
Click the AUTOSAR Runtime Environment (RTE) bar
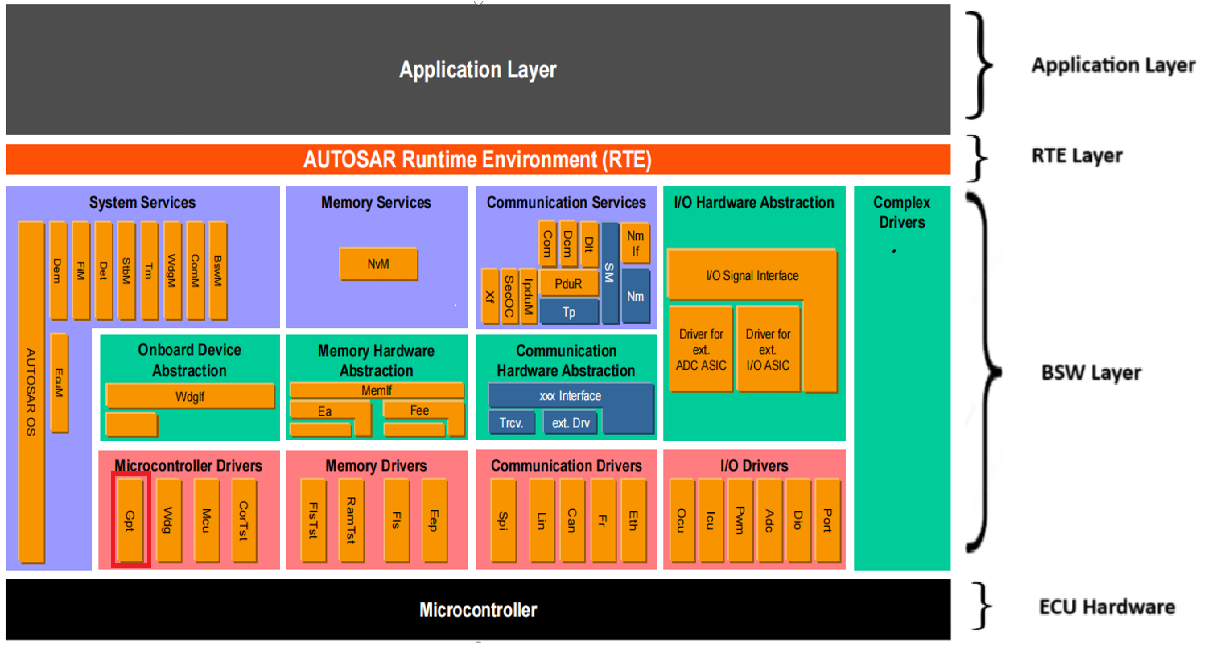[x=477, y=159]
